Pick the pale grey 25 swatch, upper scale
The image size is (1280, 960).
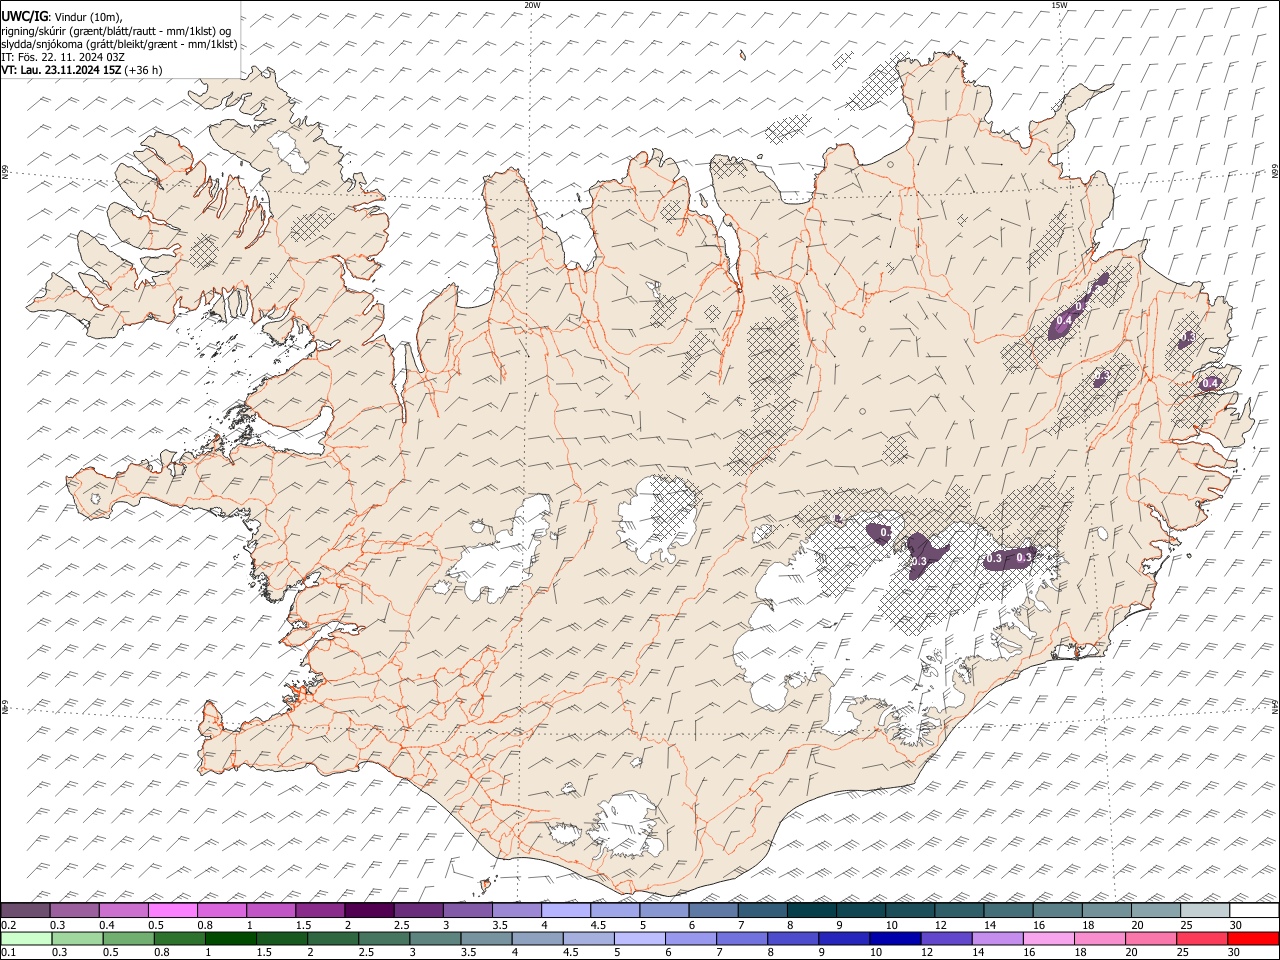click(x=1205, y=911)
